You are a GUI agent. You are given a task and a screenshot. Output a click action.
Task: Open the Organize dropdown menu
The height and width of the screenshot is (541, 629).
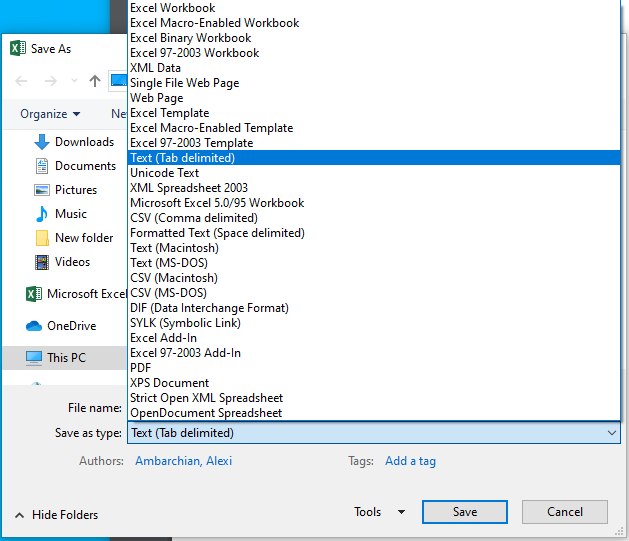pos(50,114)
